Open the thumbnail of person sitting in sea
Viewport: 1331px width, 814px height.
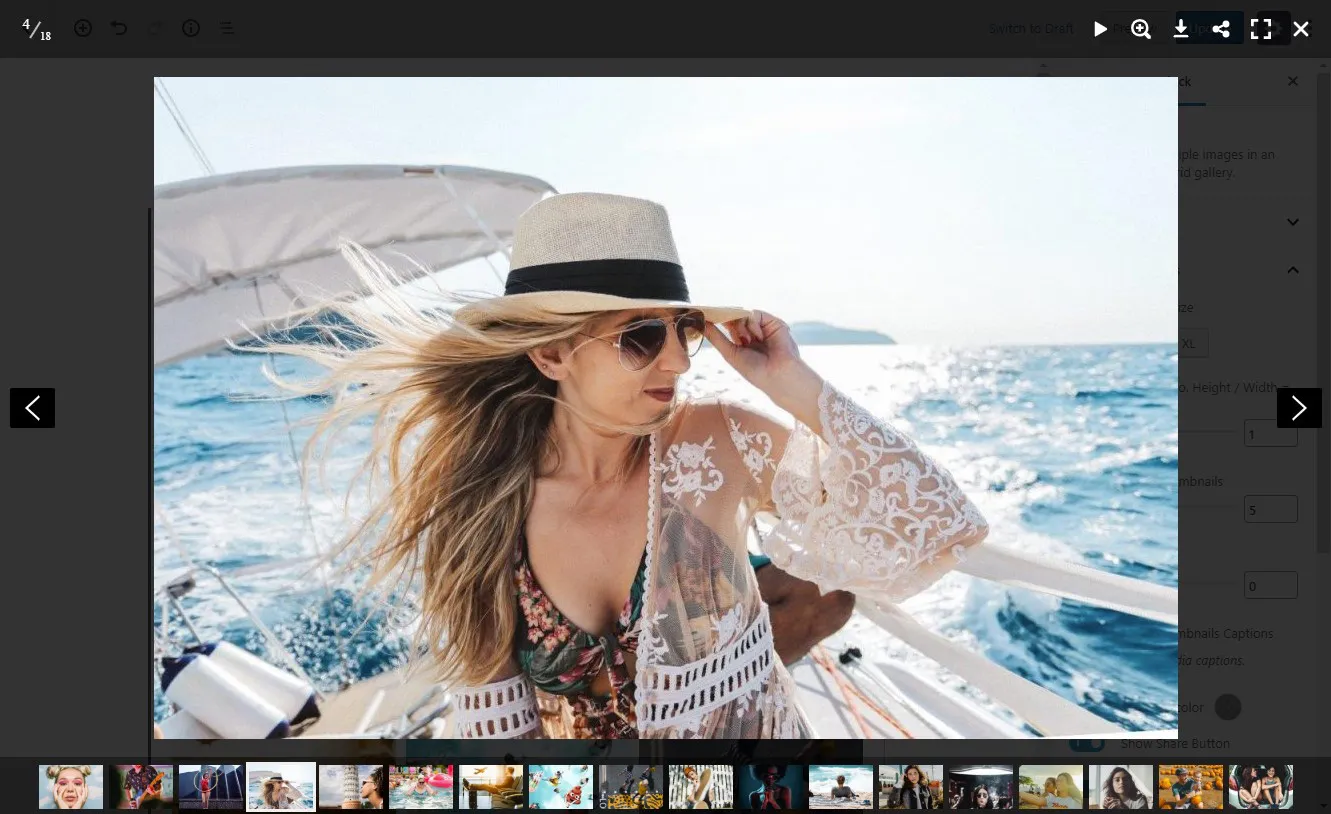coord(841,787)
